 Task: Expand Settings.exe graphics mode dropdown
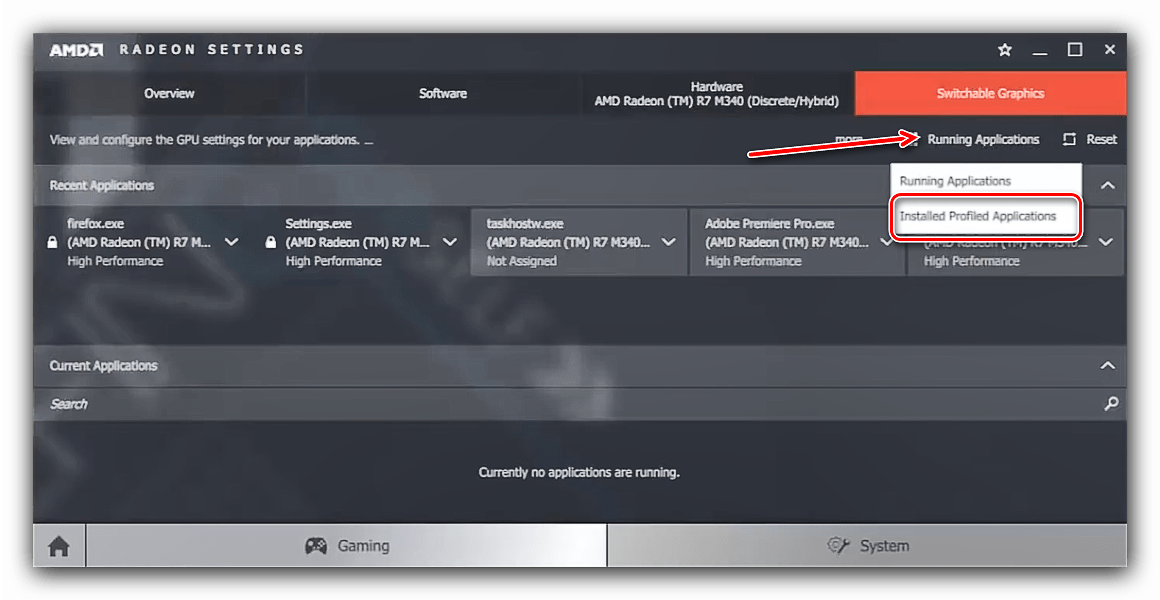(450, 242)
